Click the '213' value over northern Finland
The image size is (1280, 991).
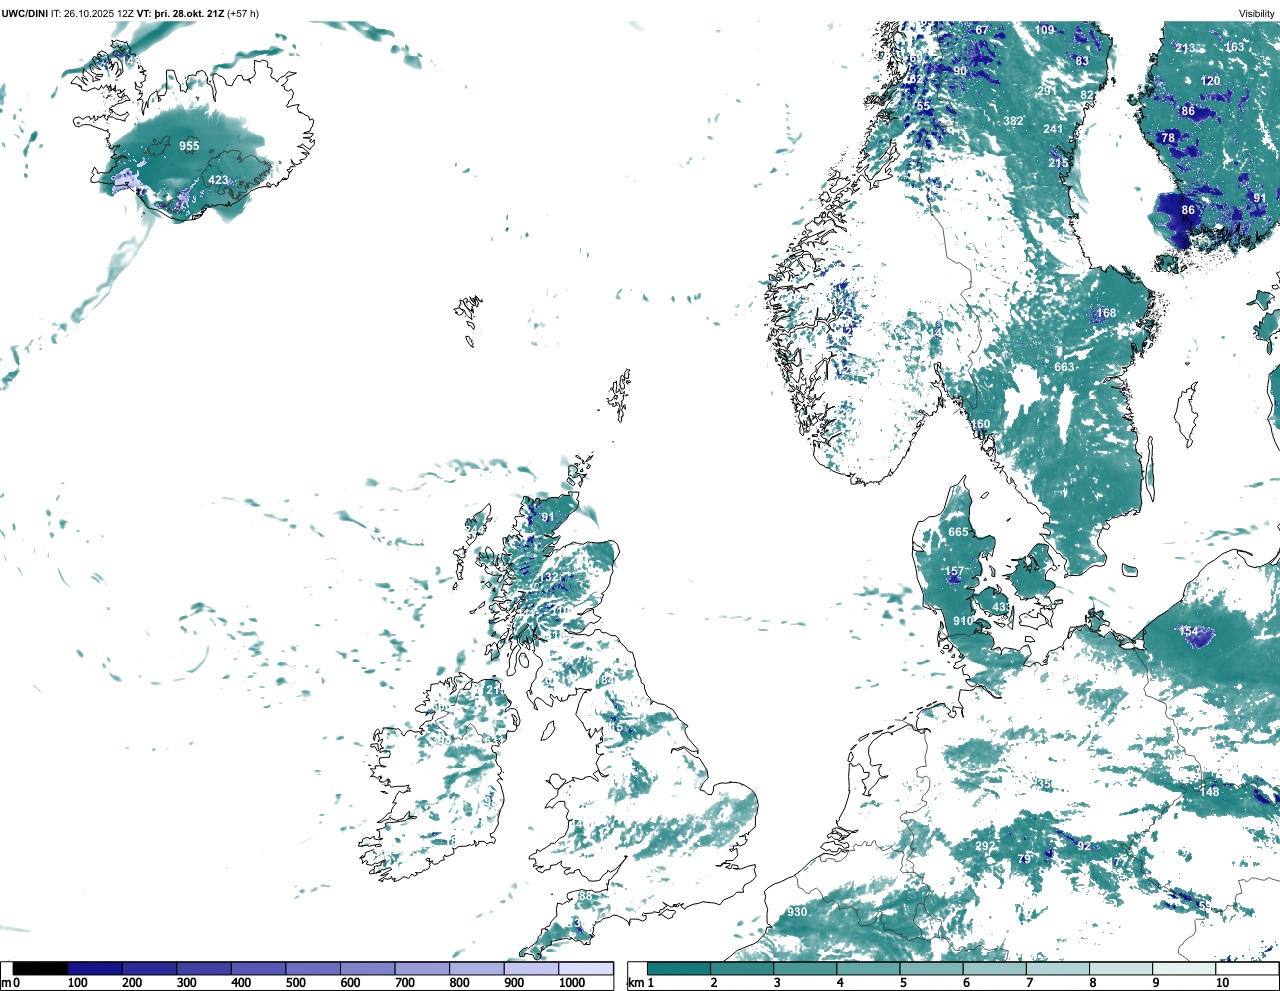[1185, 48]
